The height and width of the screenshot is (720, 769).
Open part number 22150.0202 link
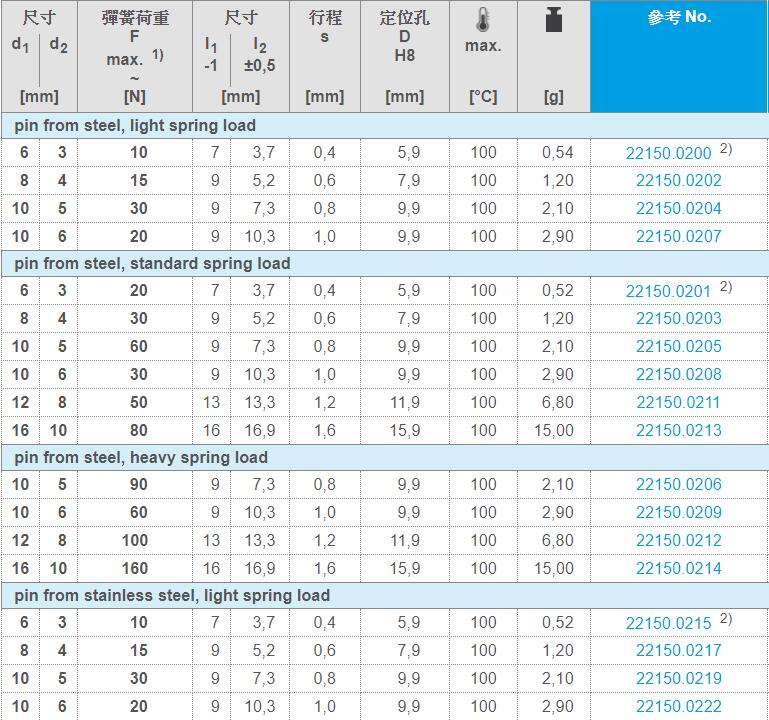pyautogui.click(x=678, y=181)
